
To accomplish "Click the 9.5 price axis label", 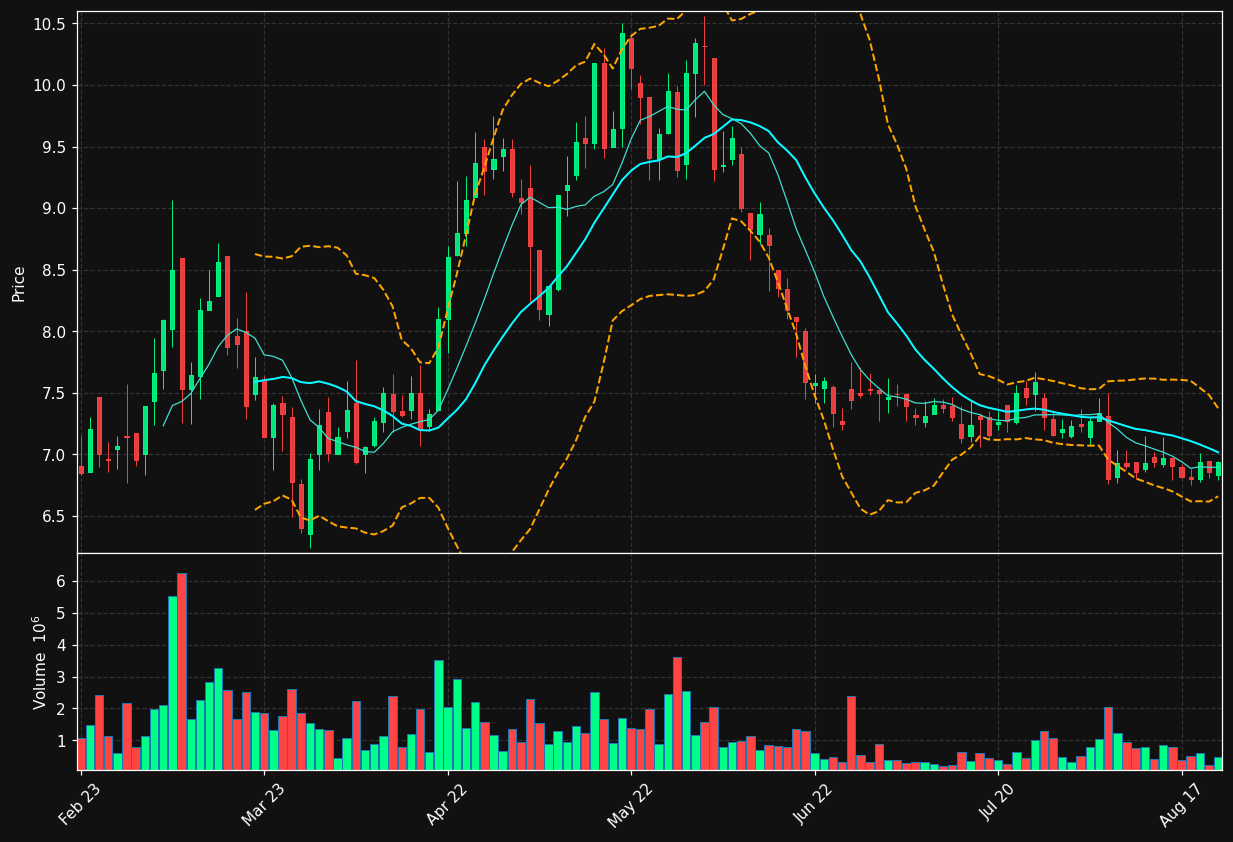I will [x=53, y=147].
